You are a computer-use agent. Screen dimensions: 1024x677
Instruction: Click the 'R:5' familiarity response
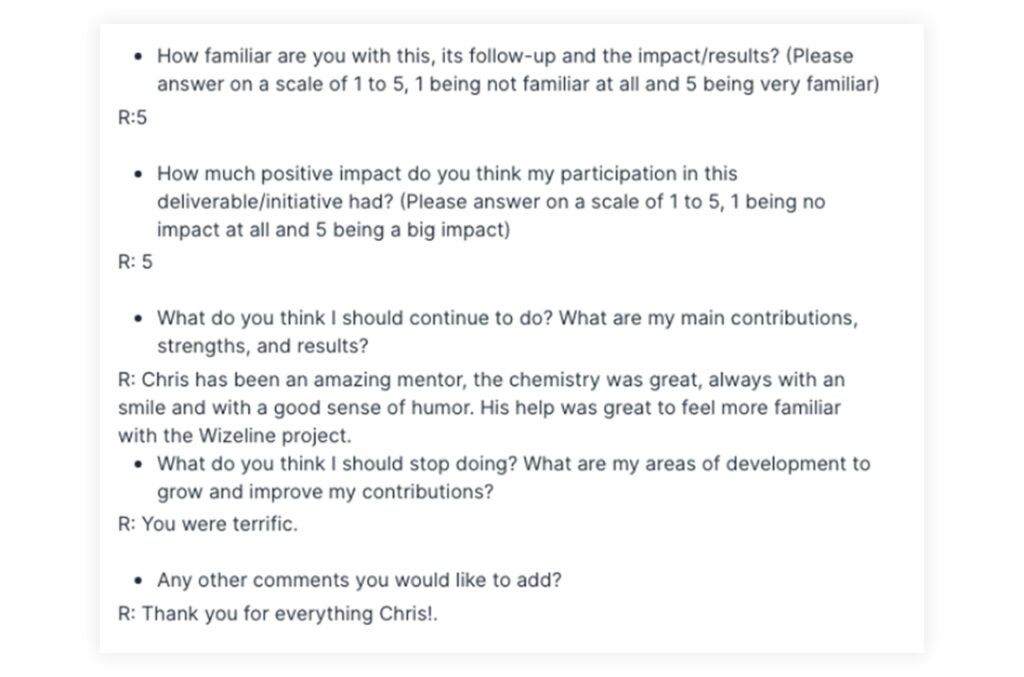[132, 116]
